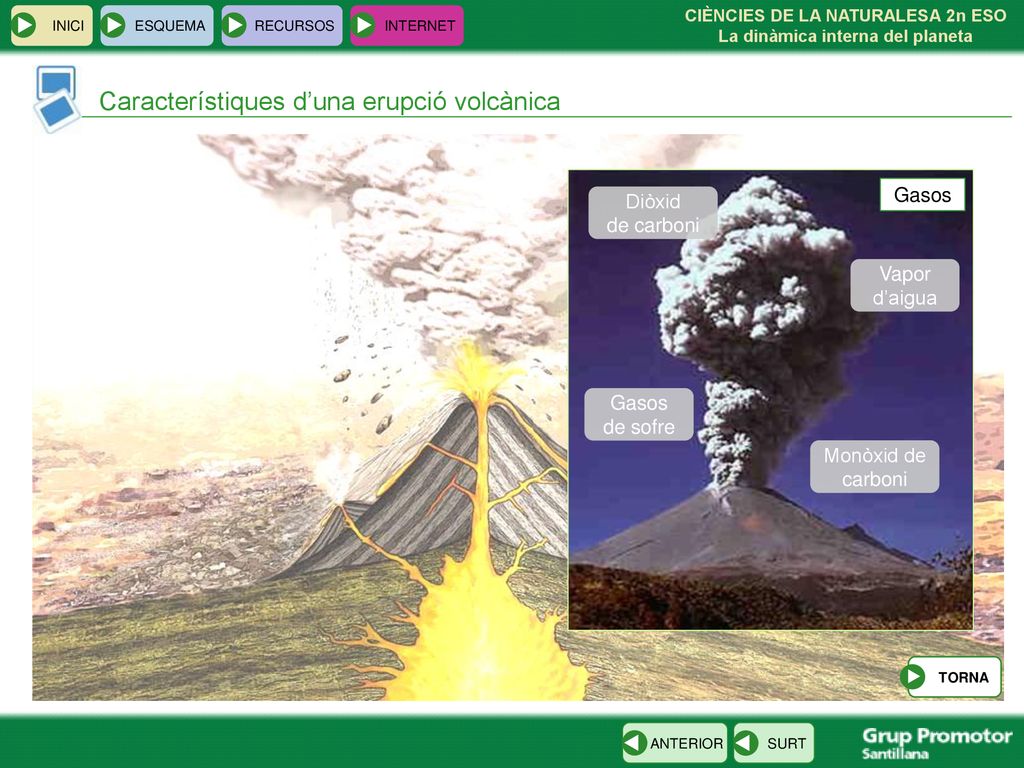Screen dimensions: 1024x768
Task: Click the green play icon on INTERNET
Action: (x=364, y=25)
